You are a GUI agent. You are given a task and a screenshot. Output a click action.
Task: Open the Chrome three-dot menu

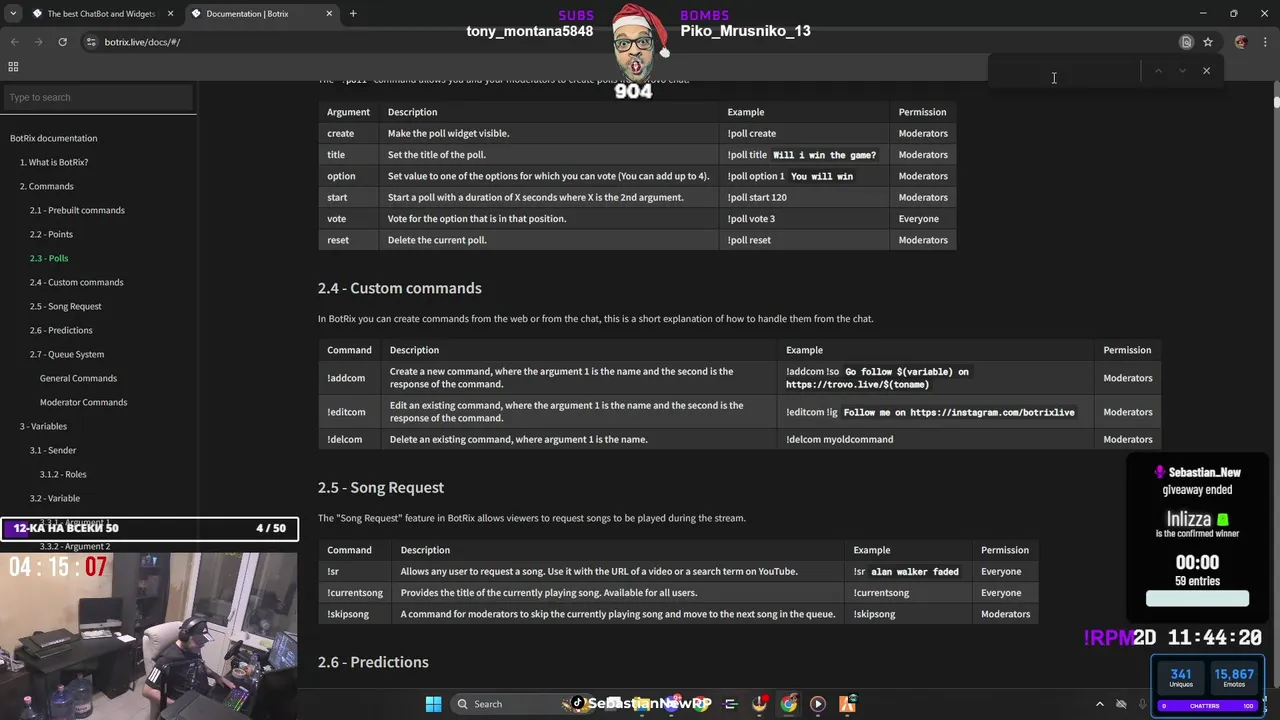[x=1265, y=42]
